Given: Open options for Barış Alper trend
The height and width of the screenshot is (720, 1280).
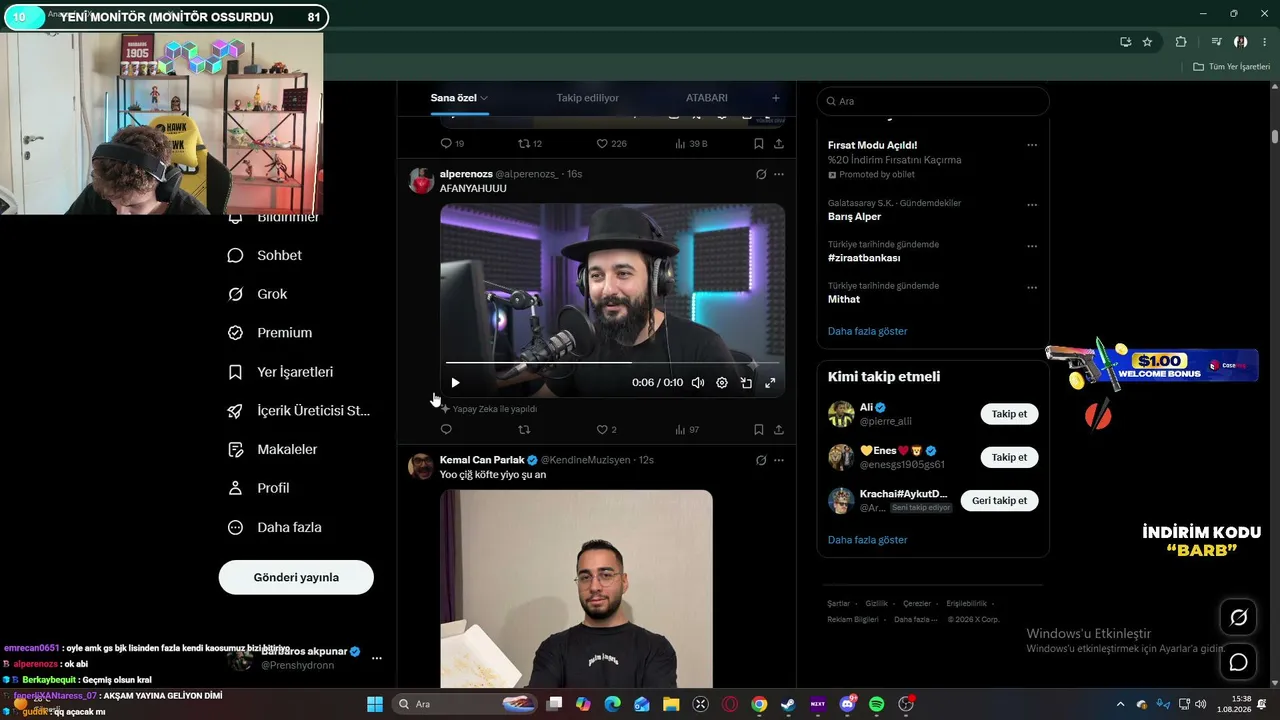Looking at the screenshot, I should [x=1032, y=205].
